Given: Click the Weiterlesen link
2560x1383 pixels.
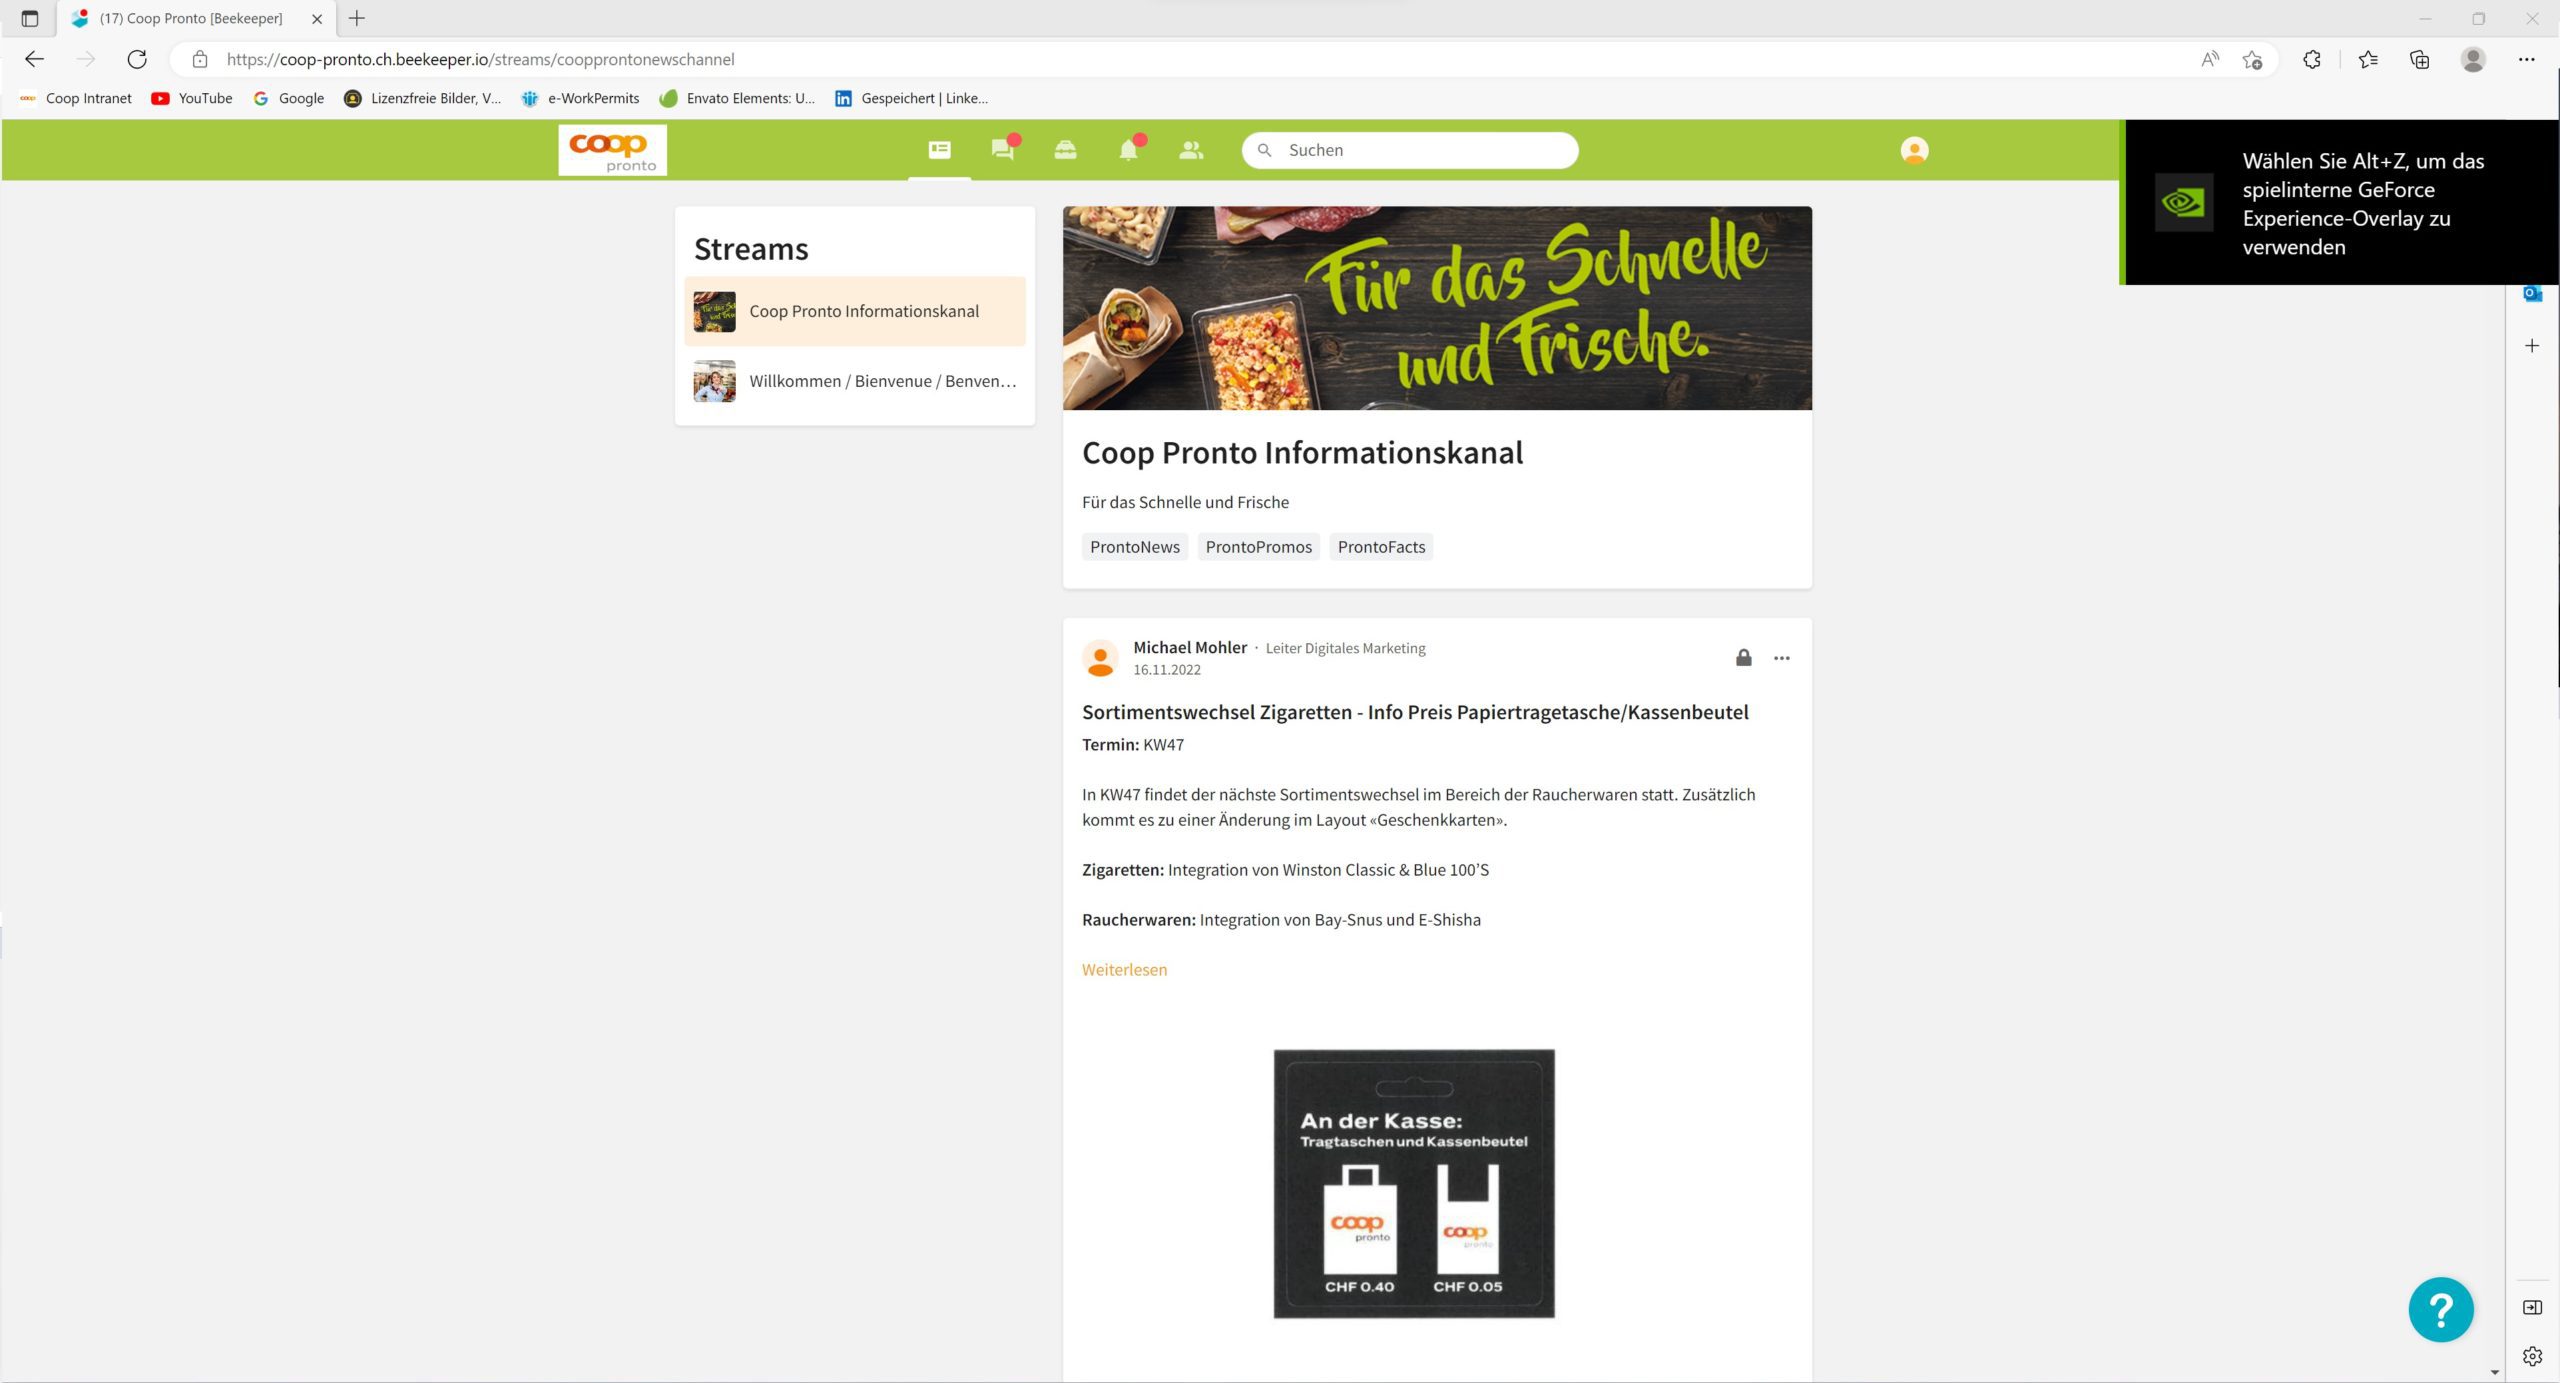Looking at the screenshot, I should [1124, 969].
